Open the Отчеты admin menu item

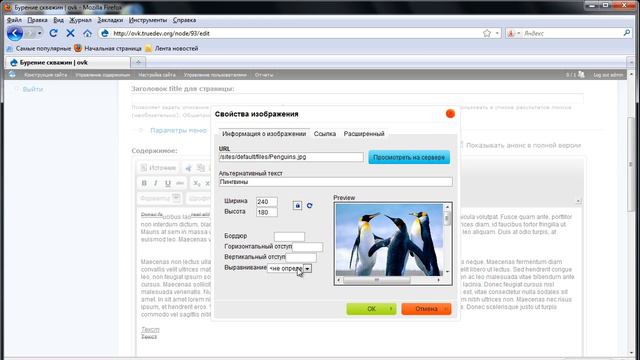tap(264, 75)
